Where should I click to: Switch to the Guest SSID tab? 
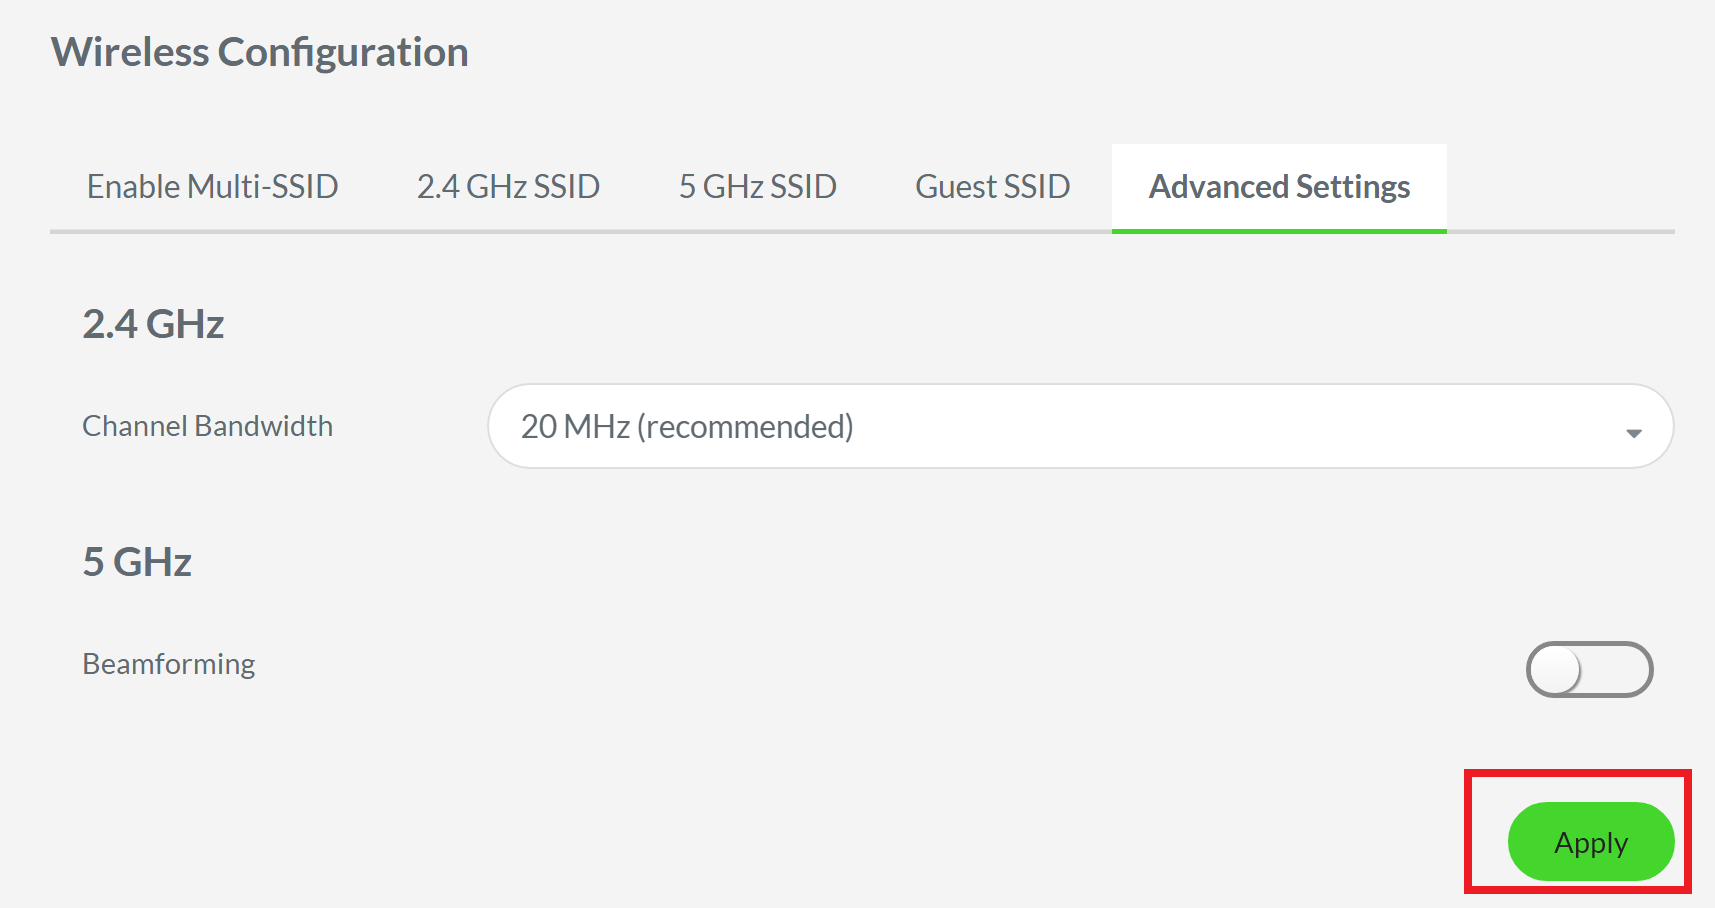[992, 186]
